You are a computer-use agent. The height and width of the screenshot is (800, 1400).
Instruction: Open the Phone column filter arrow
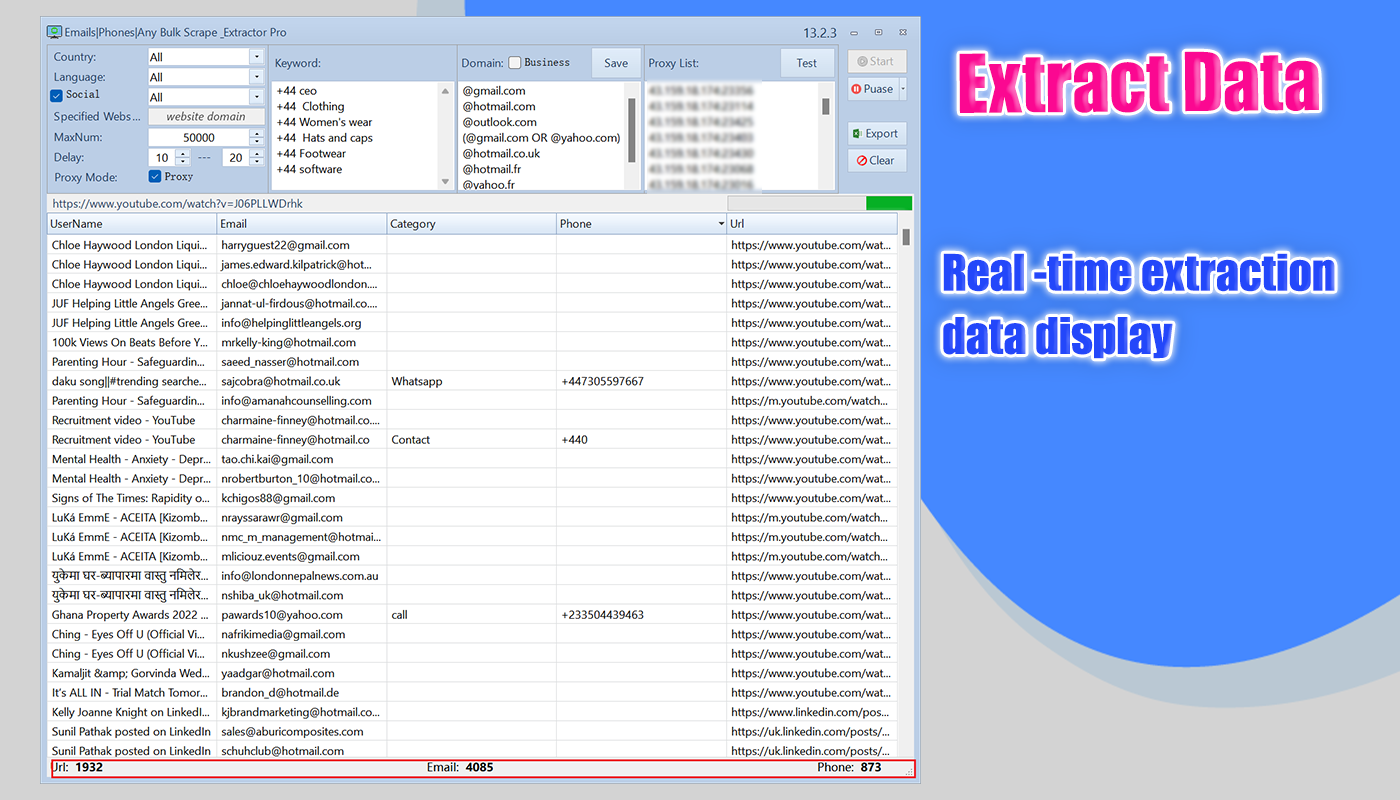[x=721, y=224]
